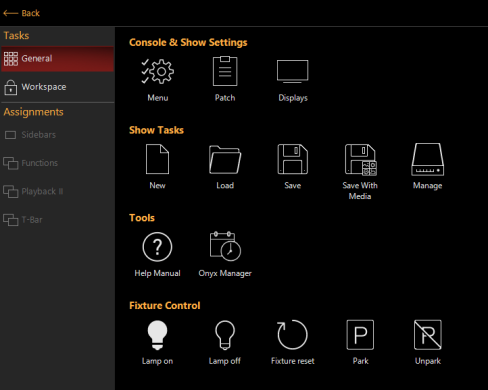Create a New show file
488x390 pixels.
coord(157,159)
